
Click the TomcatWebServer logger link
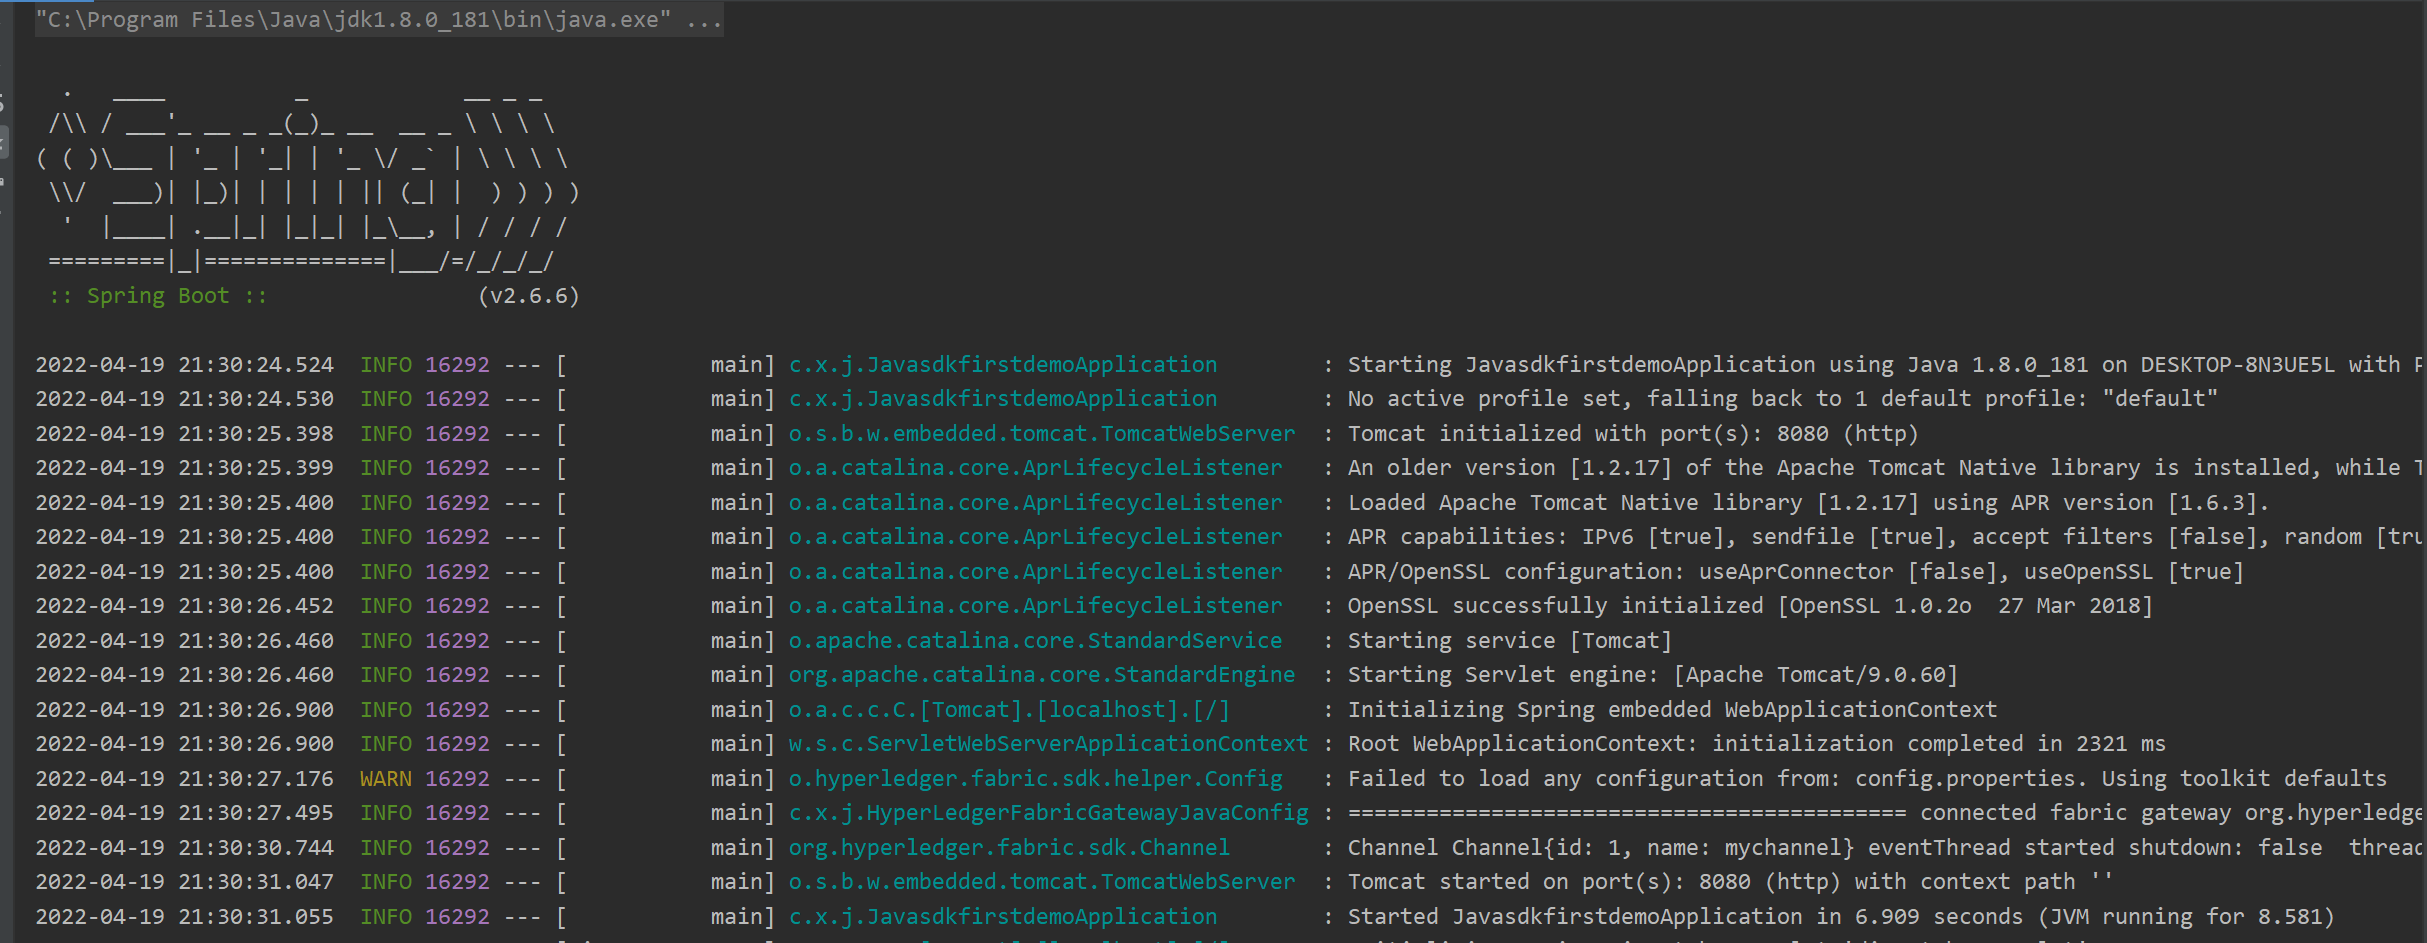pos(1041,433)
